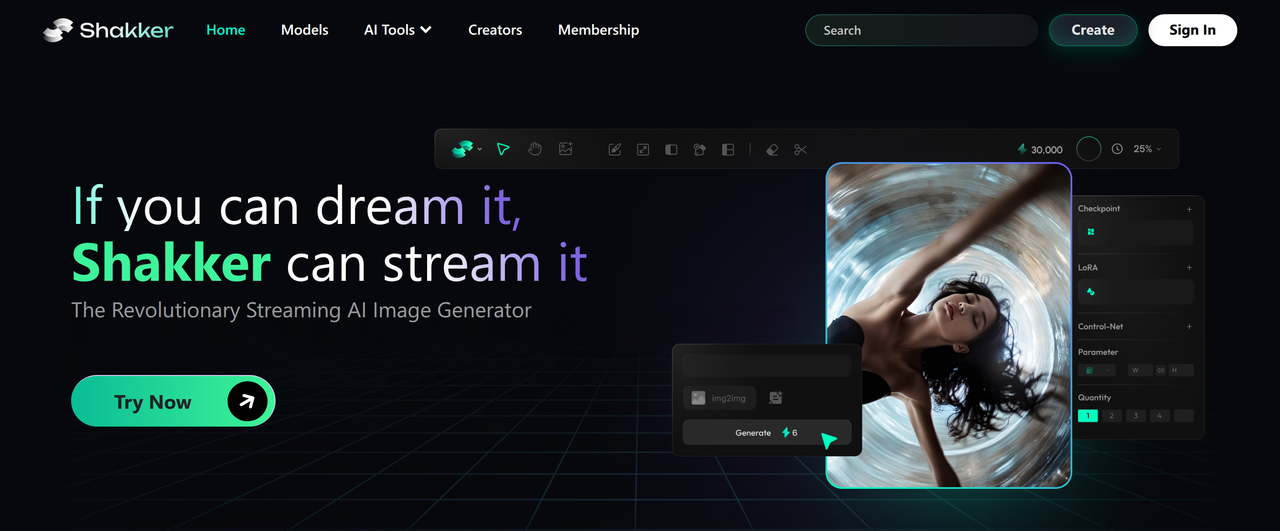Image resolution: width=1280 pixels, height=531 pixels.
Task: Click the green Checkpoint model icon
Action: (x=1091, y=232)
